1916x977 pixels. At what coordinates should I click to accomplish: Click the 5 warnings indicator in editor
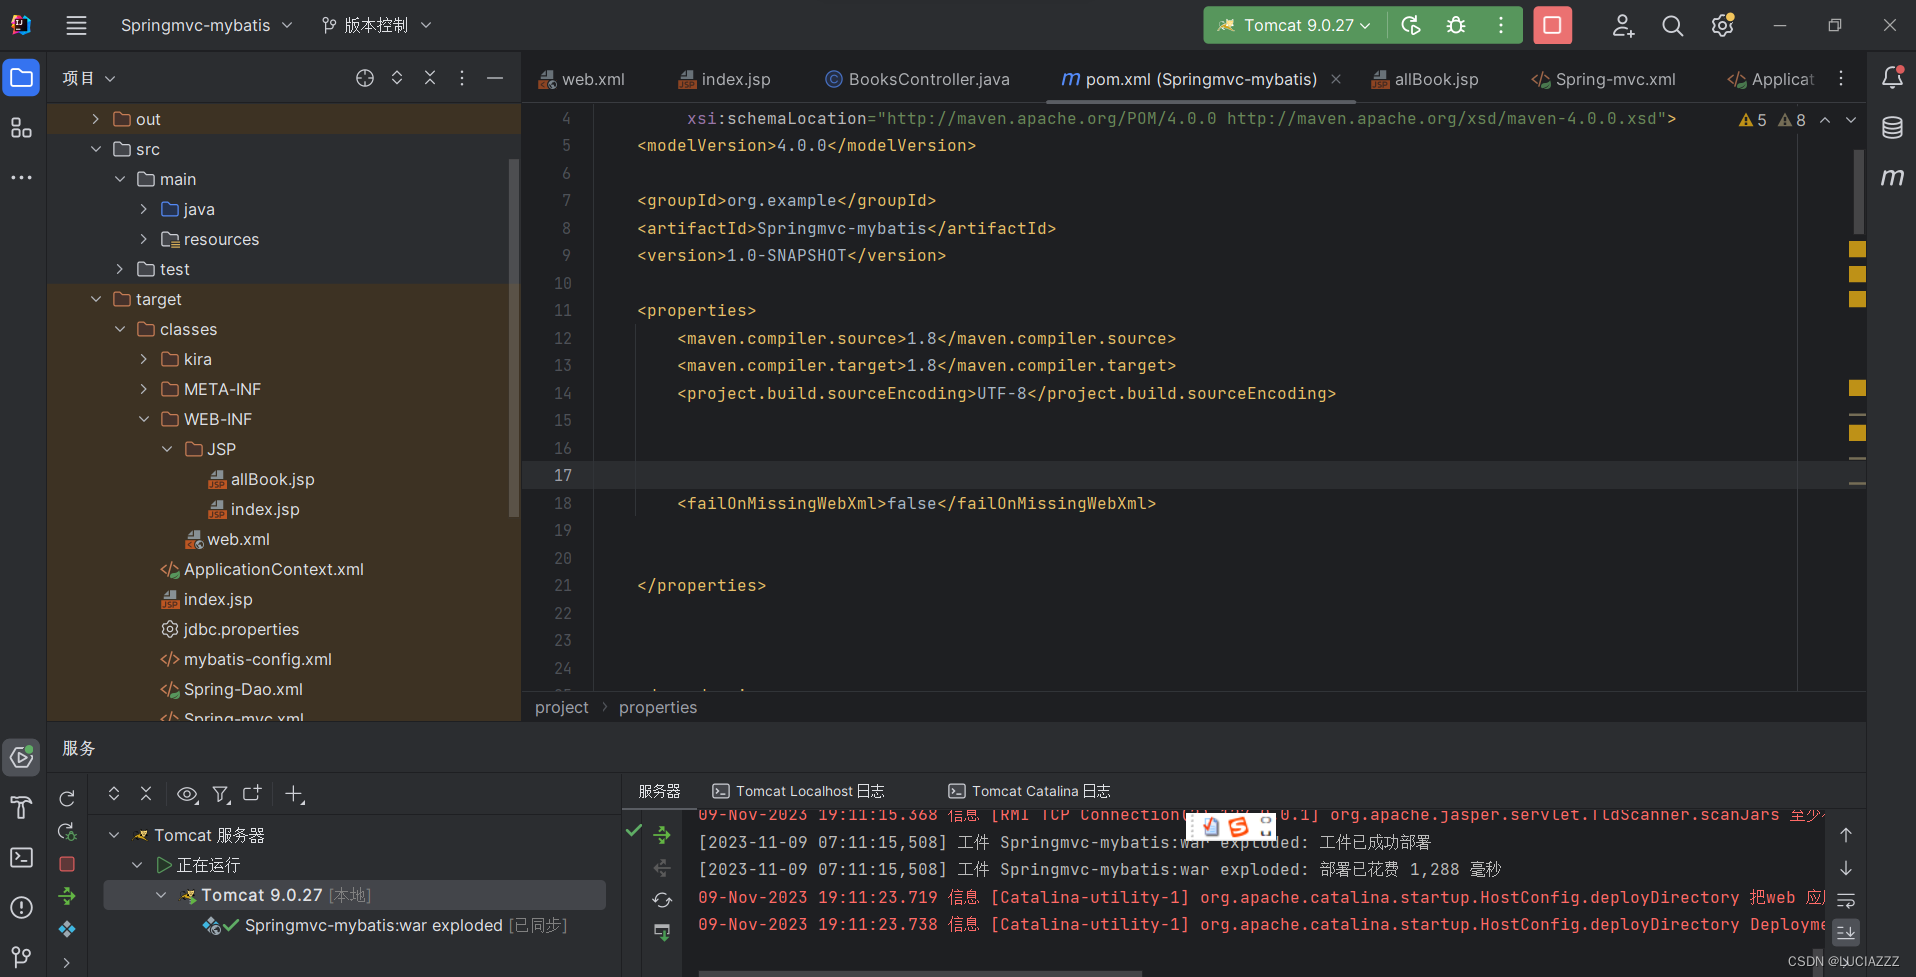click(1751, 119)
